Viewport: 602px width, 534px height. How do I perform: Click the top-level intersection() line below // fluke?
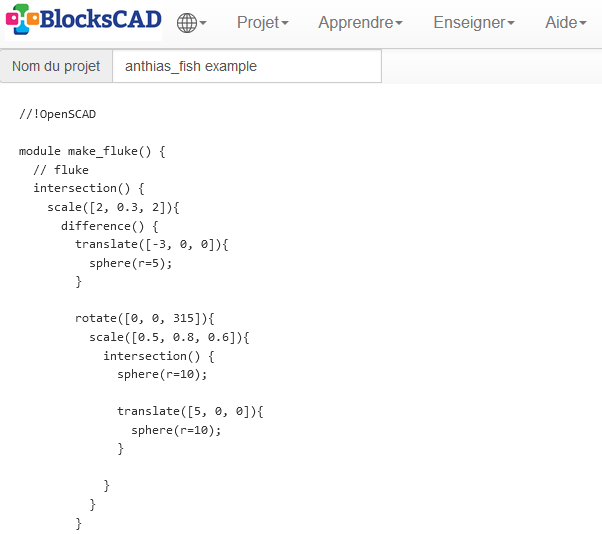[x=89, y=188]
